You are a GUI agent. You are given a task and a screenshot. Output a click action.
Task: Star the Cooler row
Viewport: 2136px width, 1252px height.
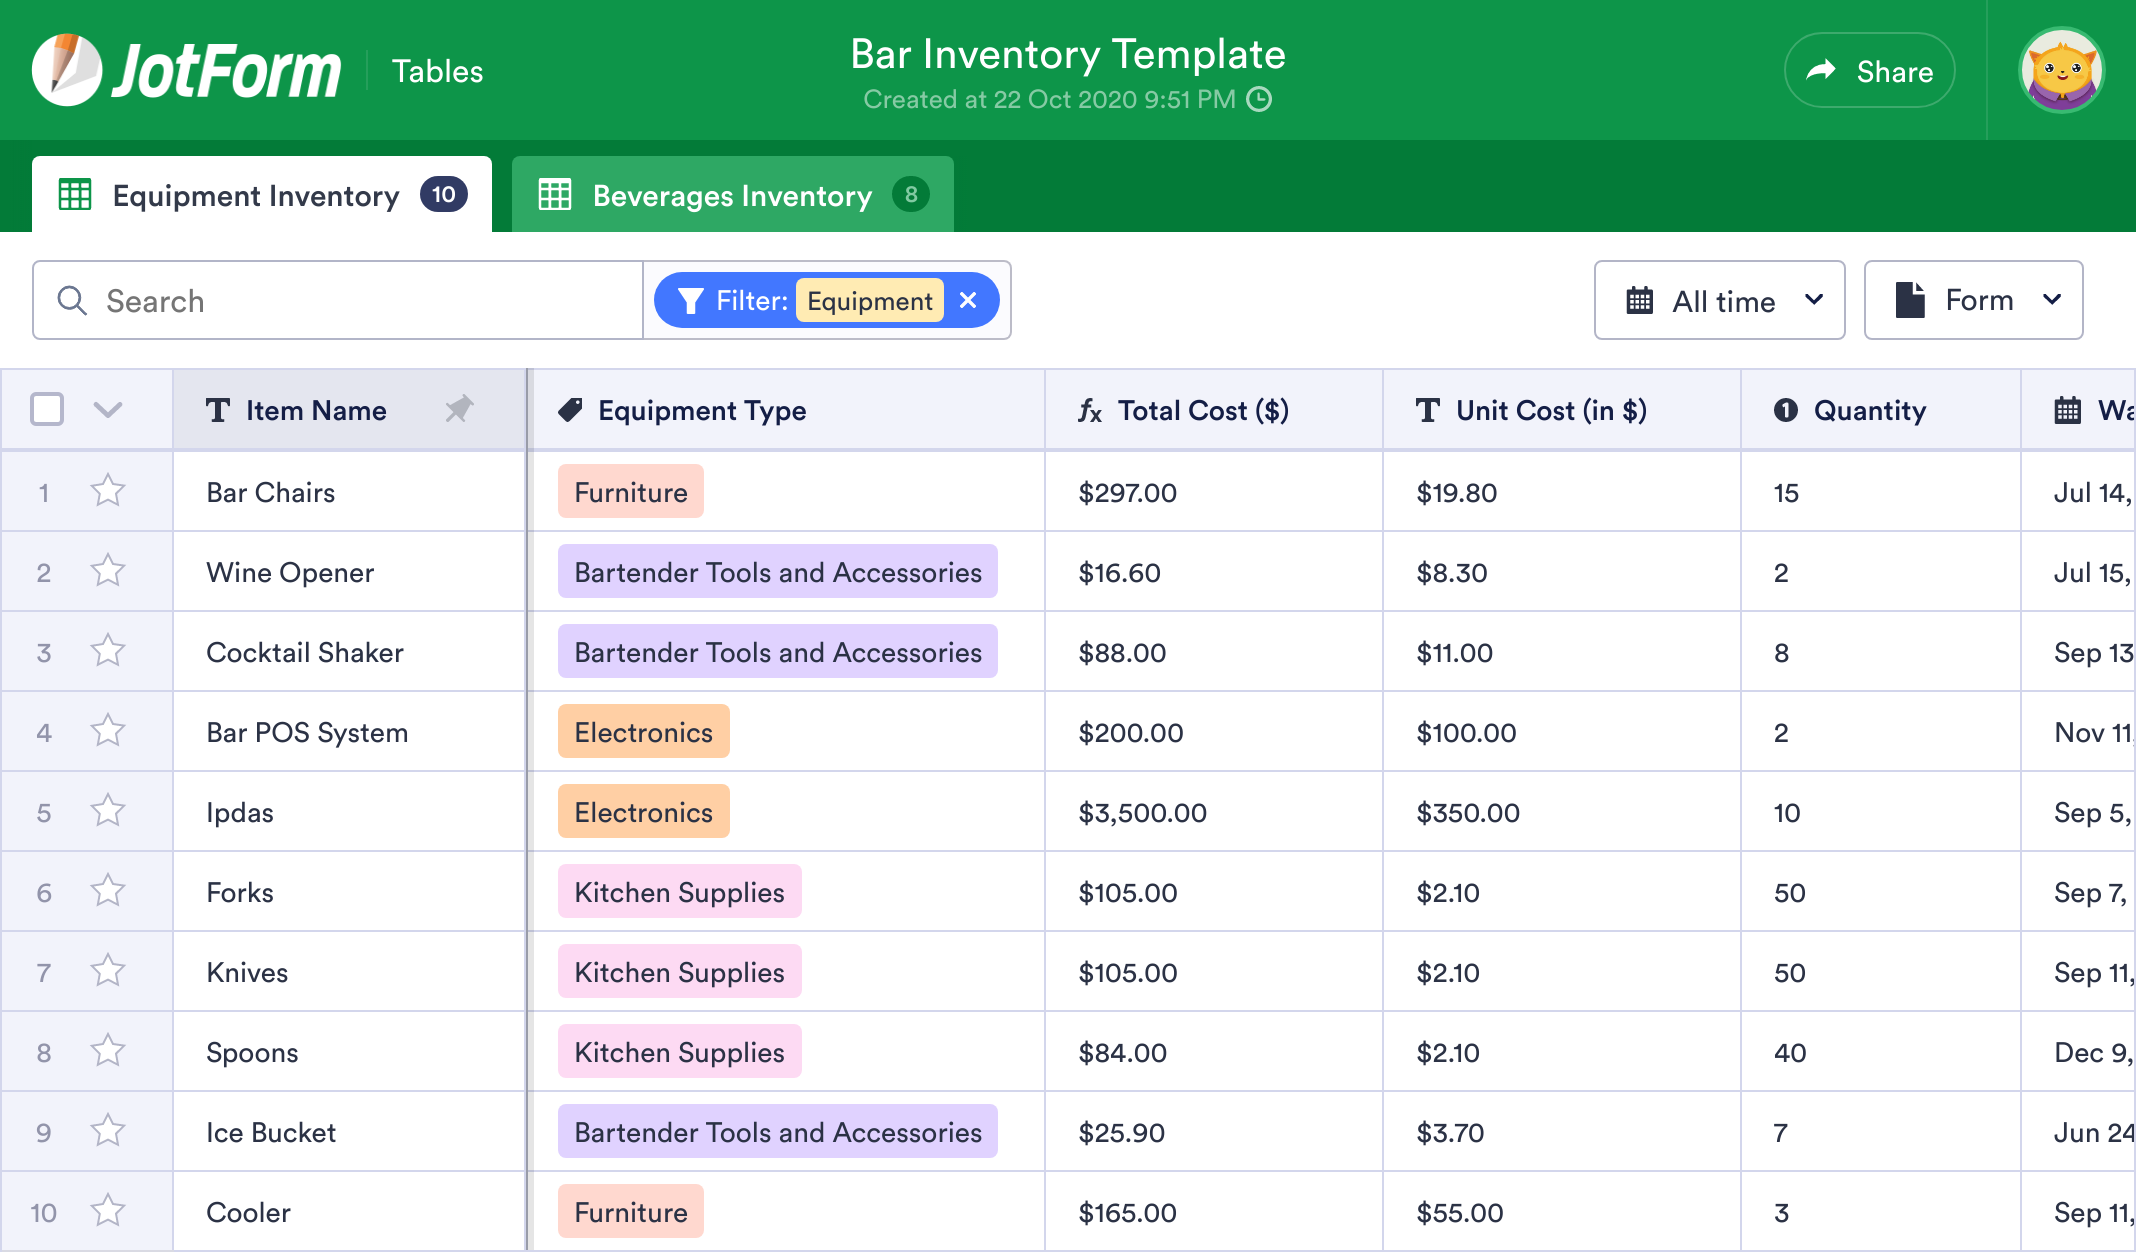[107, 1211]
